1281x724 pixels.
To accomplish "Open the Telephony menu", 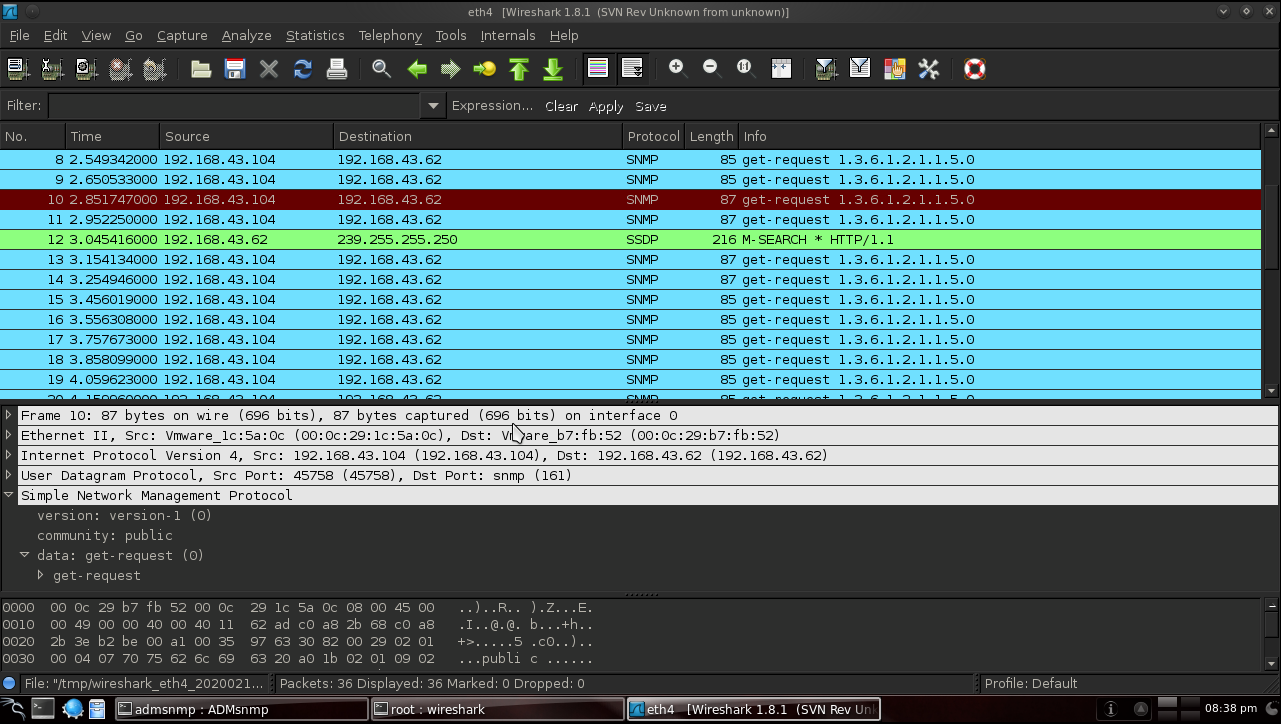I will point(390,35).
